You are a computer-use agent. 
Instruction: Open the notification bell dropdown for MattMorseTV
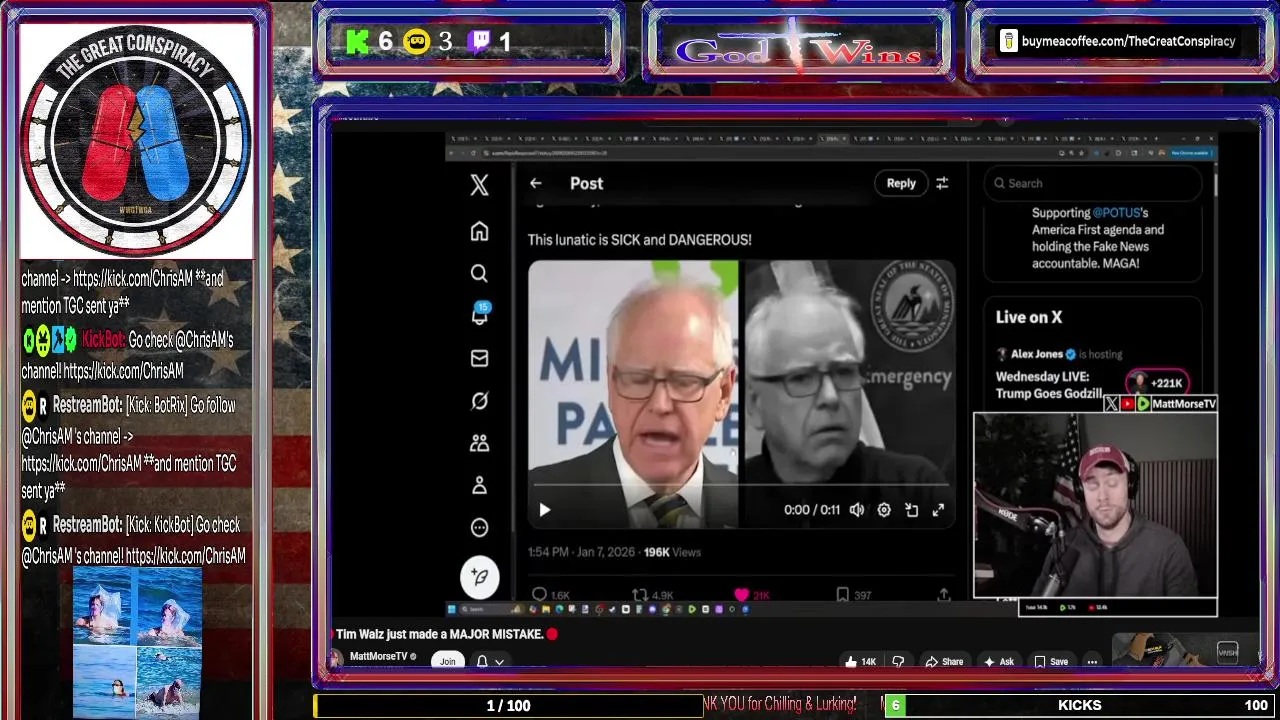click(x=490, y=661)
